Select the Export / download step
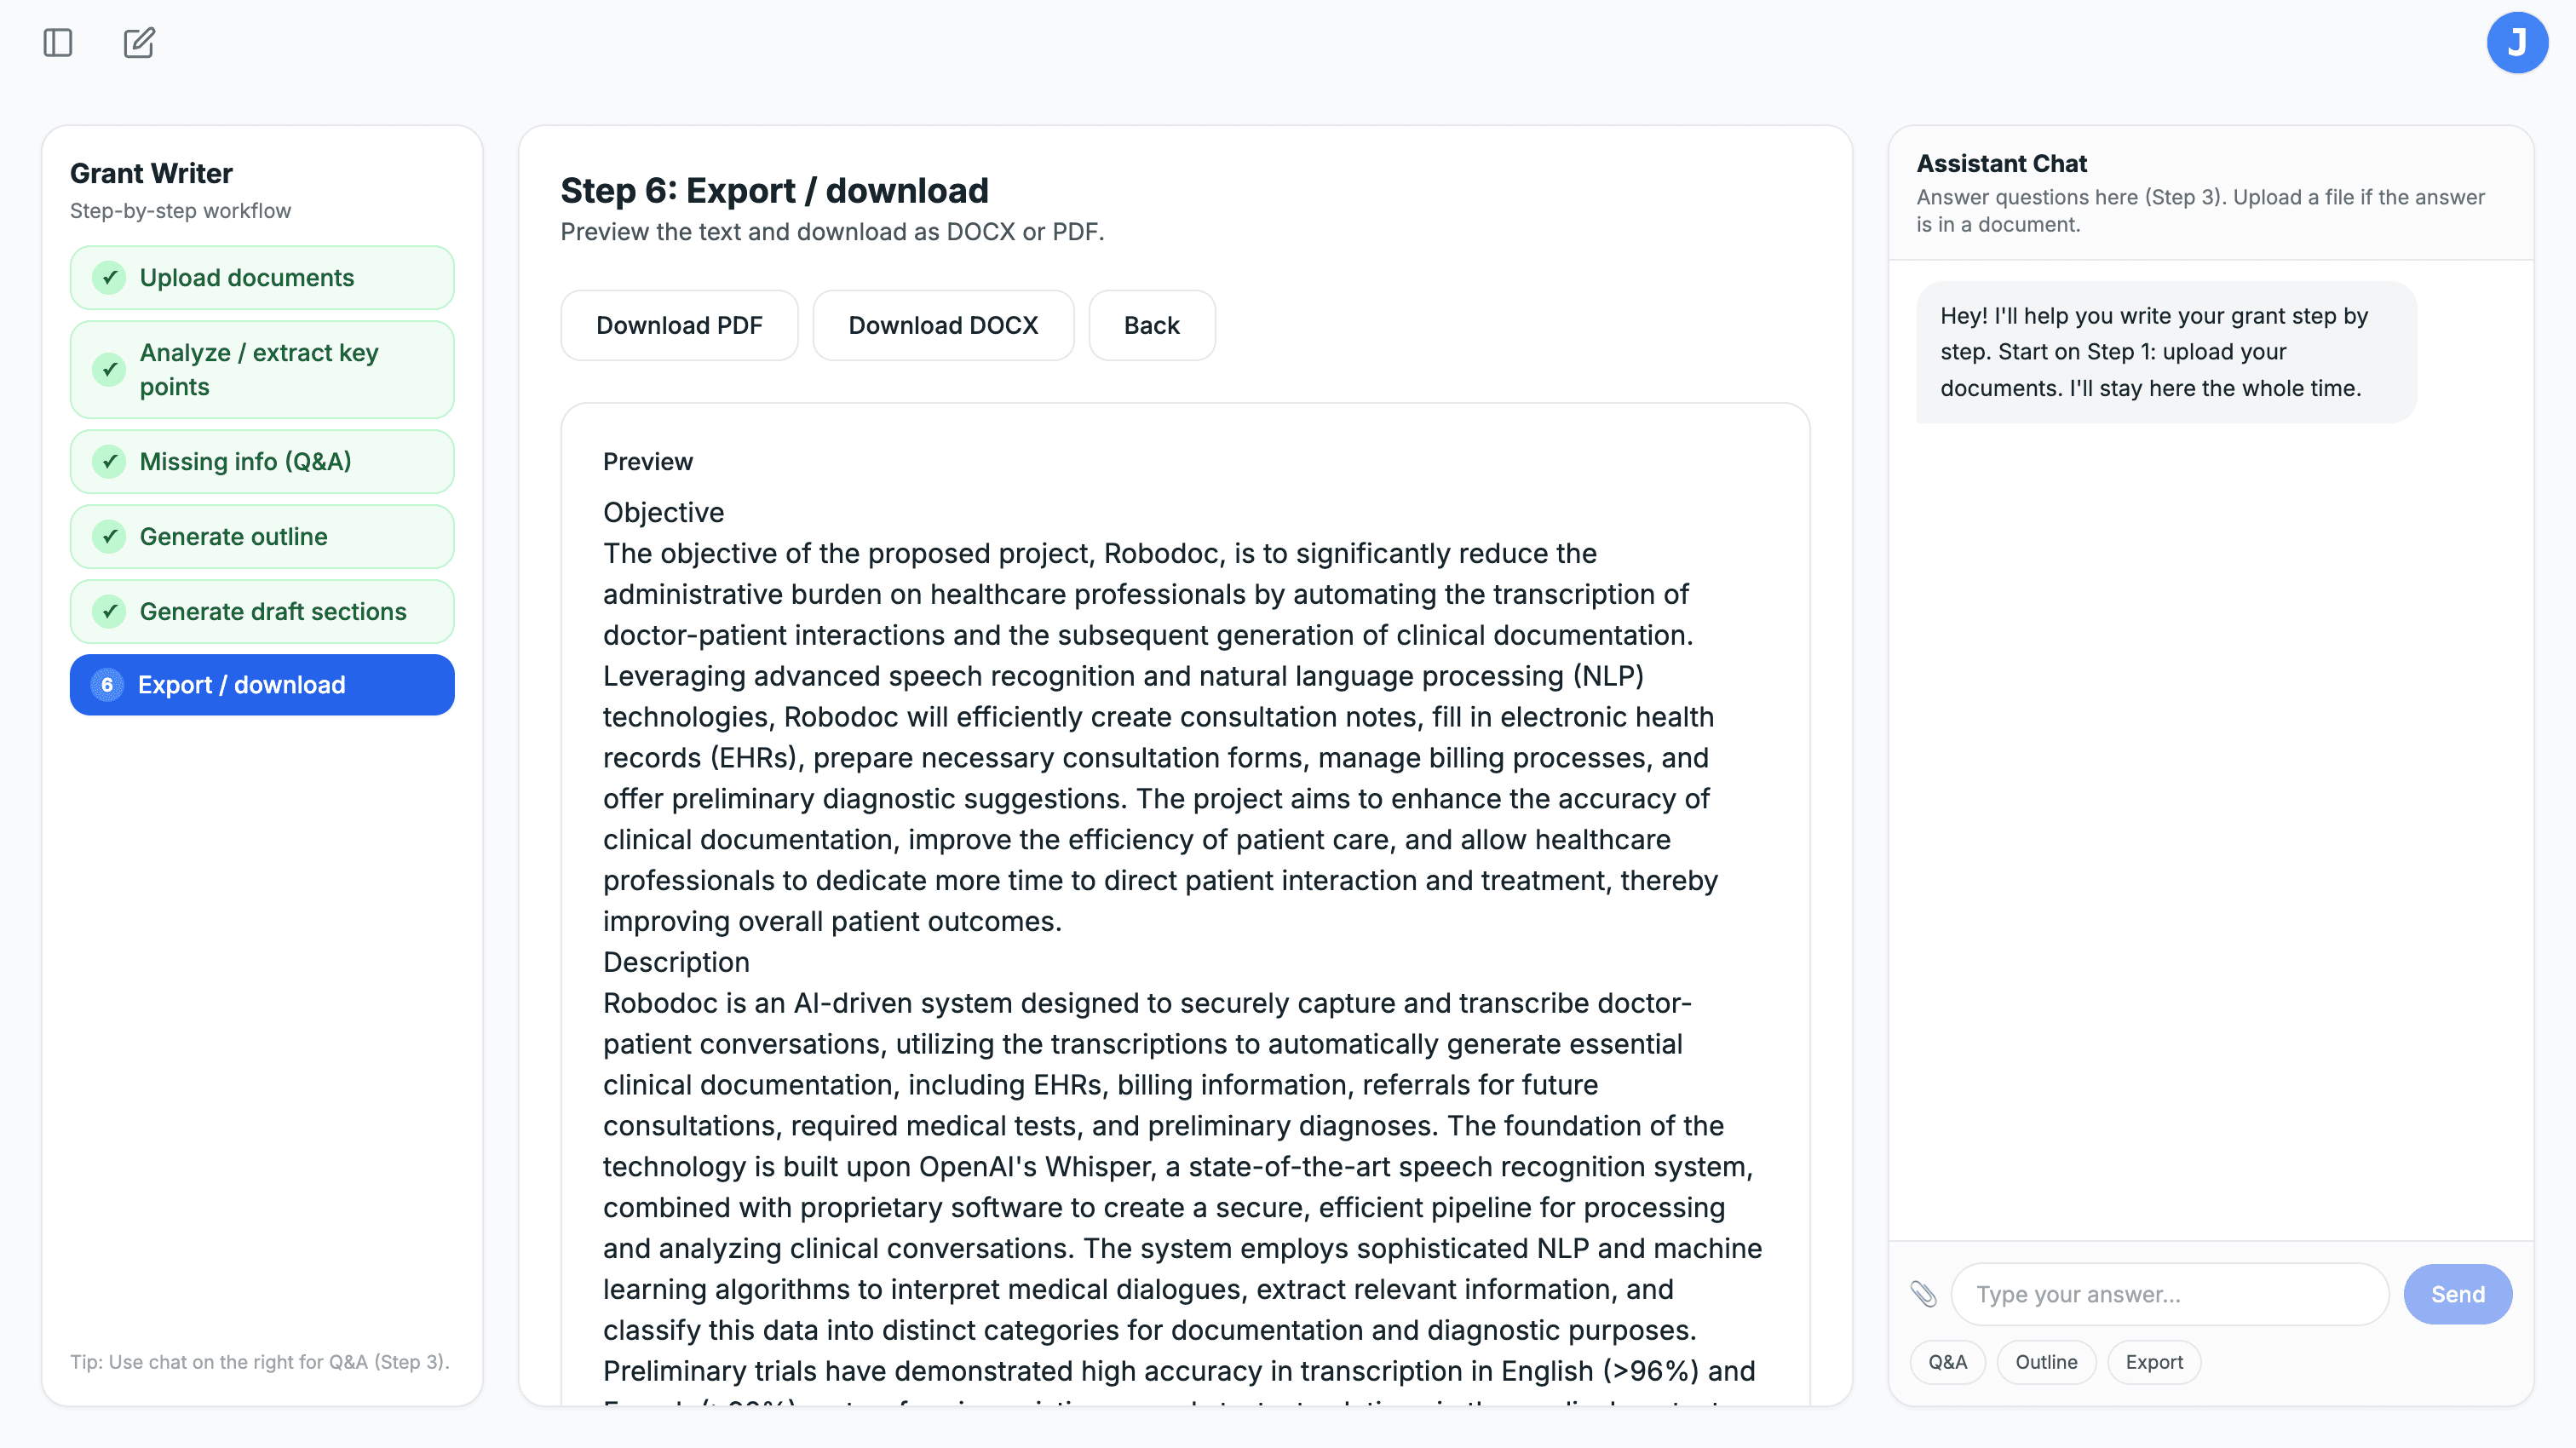This screenshot has height=1448, width=2576. [261, 685]
